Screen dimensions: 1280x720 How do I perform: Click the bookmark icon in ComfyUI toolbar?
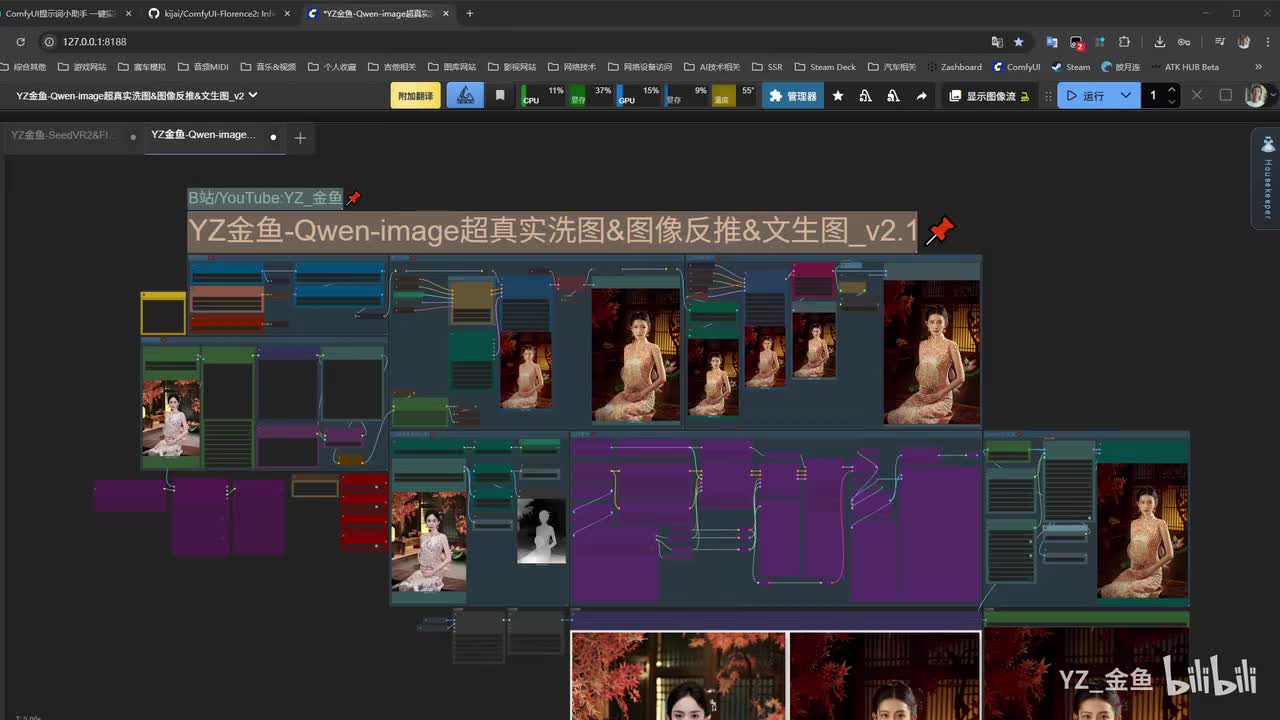click(500, 95)
